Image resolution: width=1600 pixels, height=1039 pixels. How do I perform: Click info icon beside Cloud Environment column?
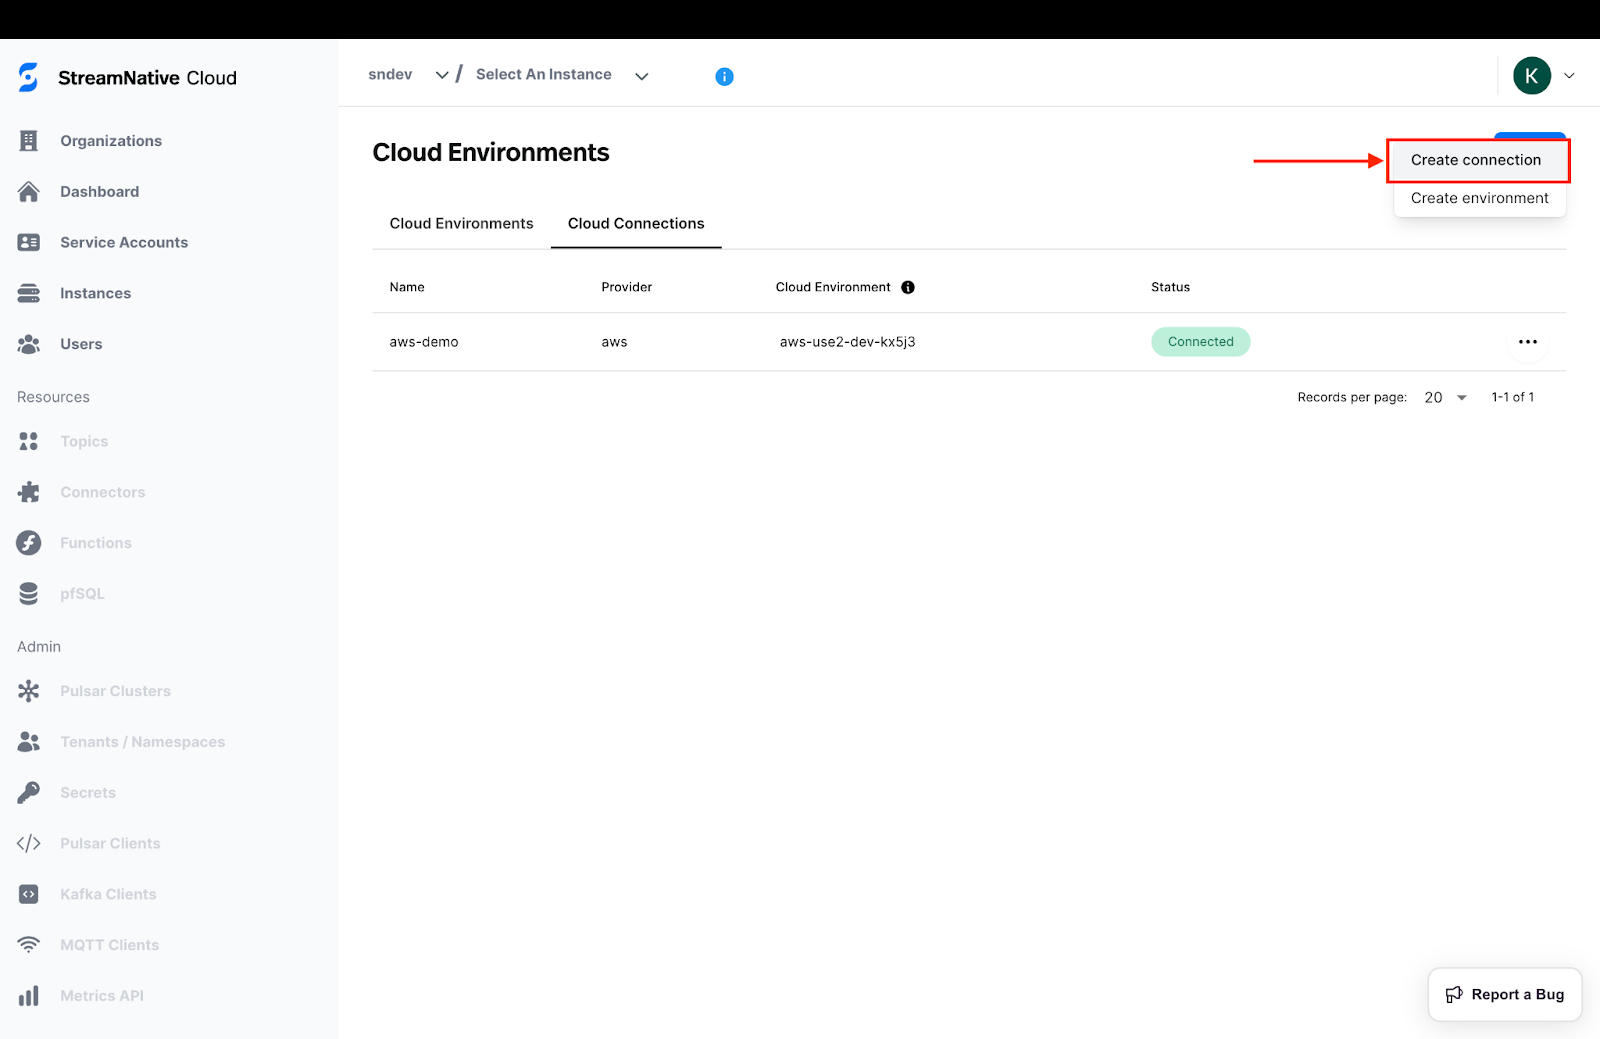click(908, 287)
